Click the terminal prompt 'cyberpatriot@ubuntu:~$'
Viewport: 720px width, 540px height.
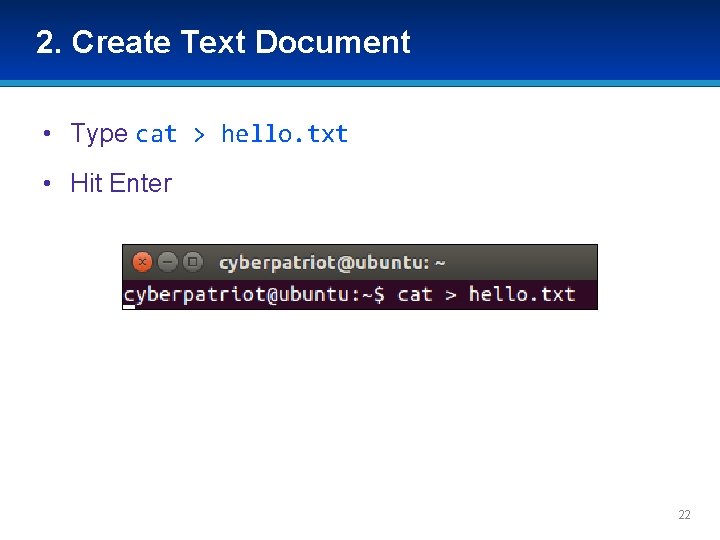[254, 294]
